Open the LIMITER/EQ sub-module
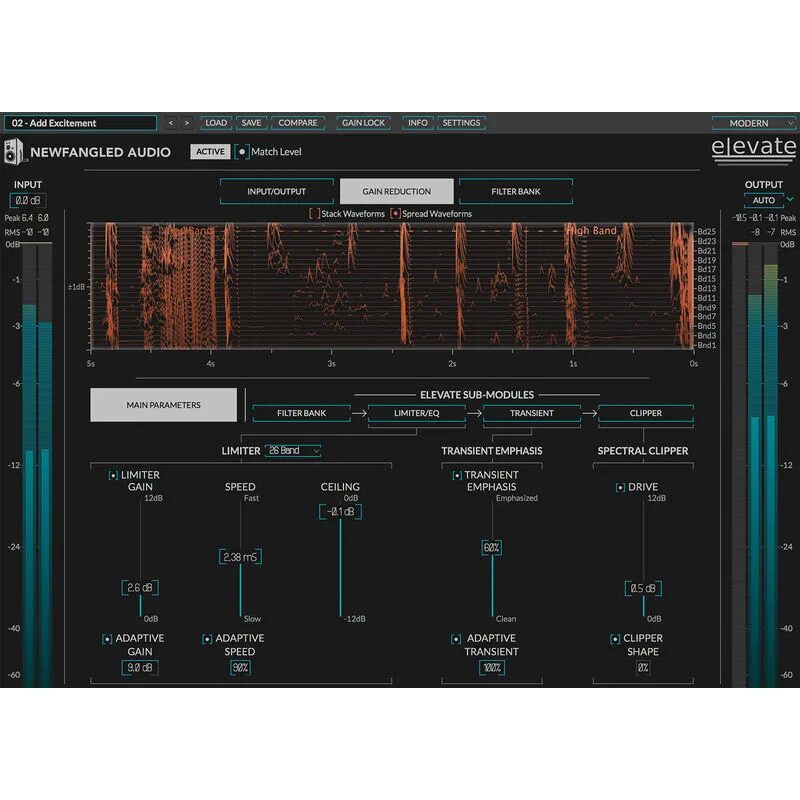This screenshot has width=800, height=800. pos(415,412)
